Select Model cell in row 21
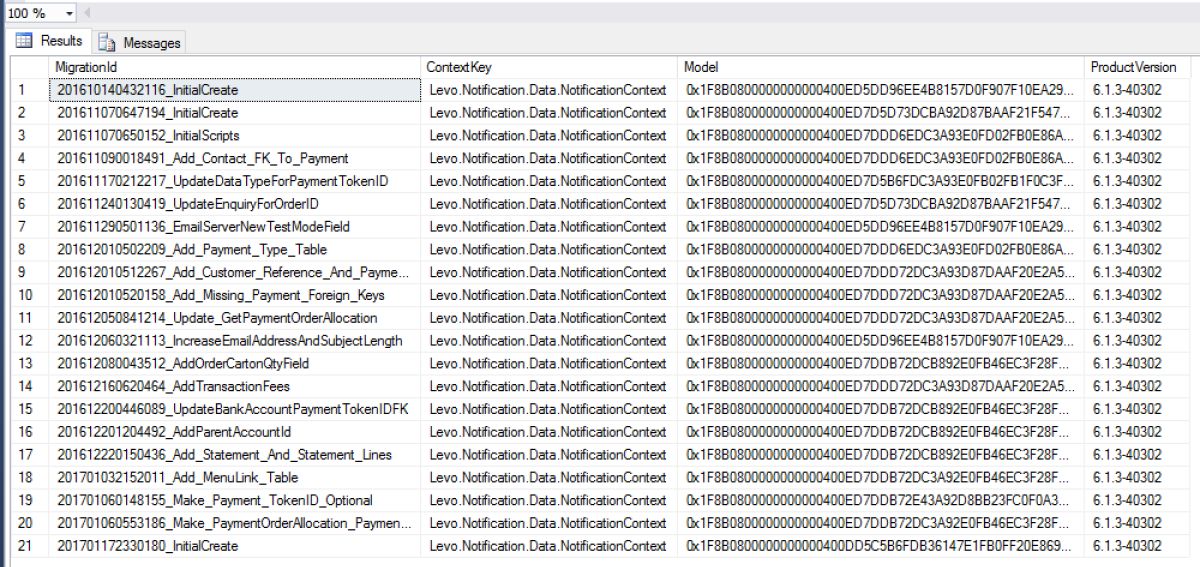Viewport: 1200px width, 567px height. [881, 546]
